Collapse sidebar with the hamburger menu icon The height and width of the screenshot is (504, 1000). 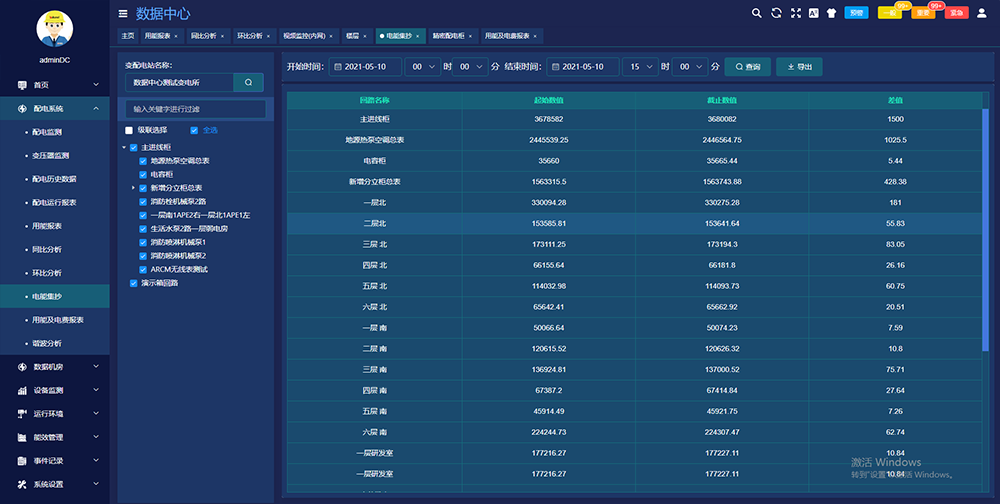[x=123, y=14]
